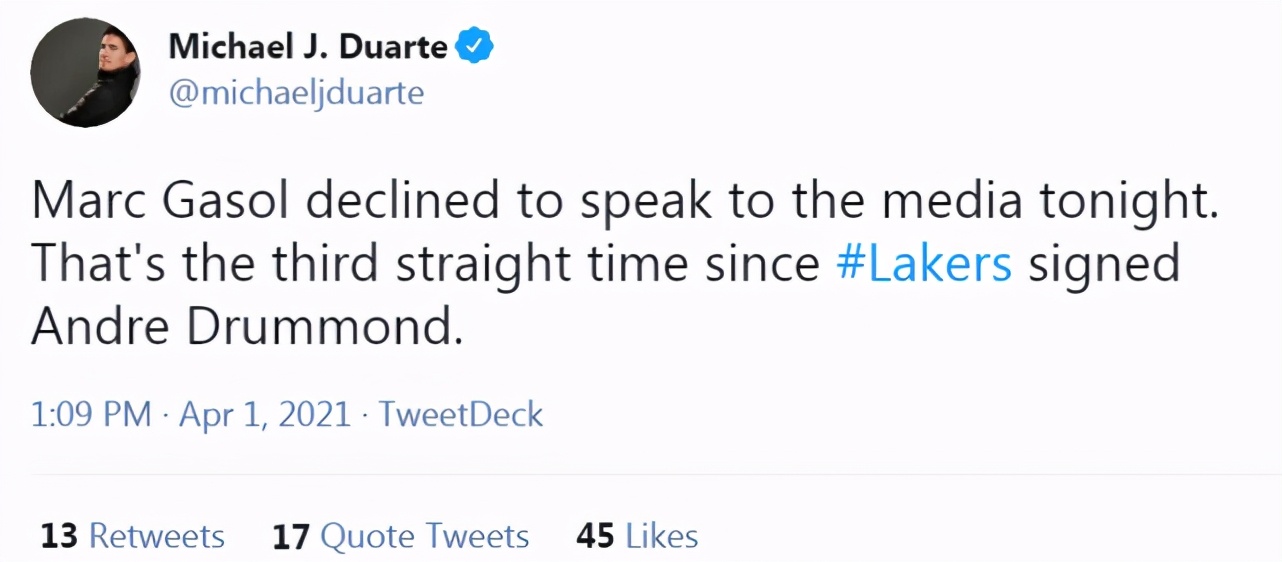View the Retweets list
The height and width of the screenshot is (562, 1282).
click(157, 536)
